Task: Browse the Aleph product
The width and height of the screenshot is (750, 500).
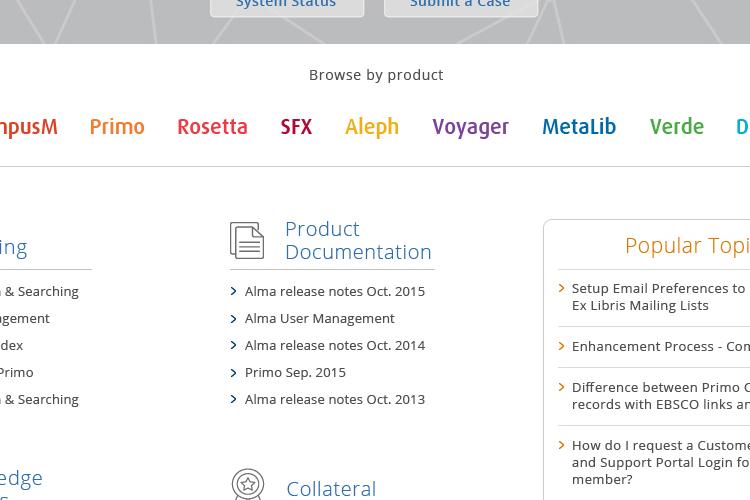Action: [372, 127]
